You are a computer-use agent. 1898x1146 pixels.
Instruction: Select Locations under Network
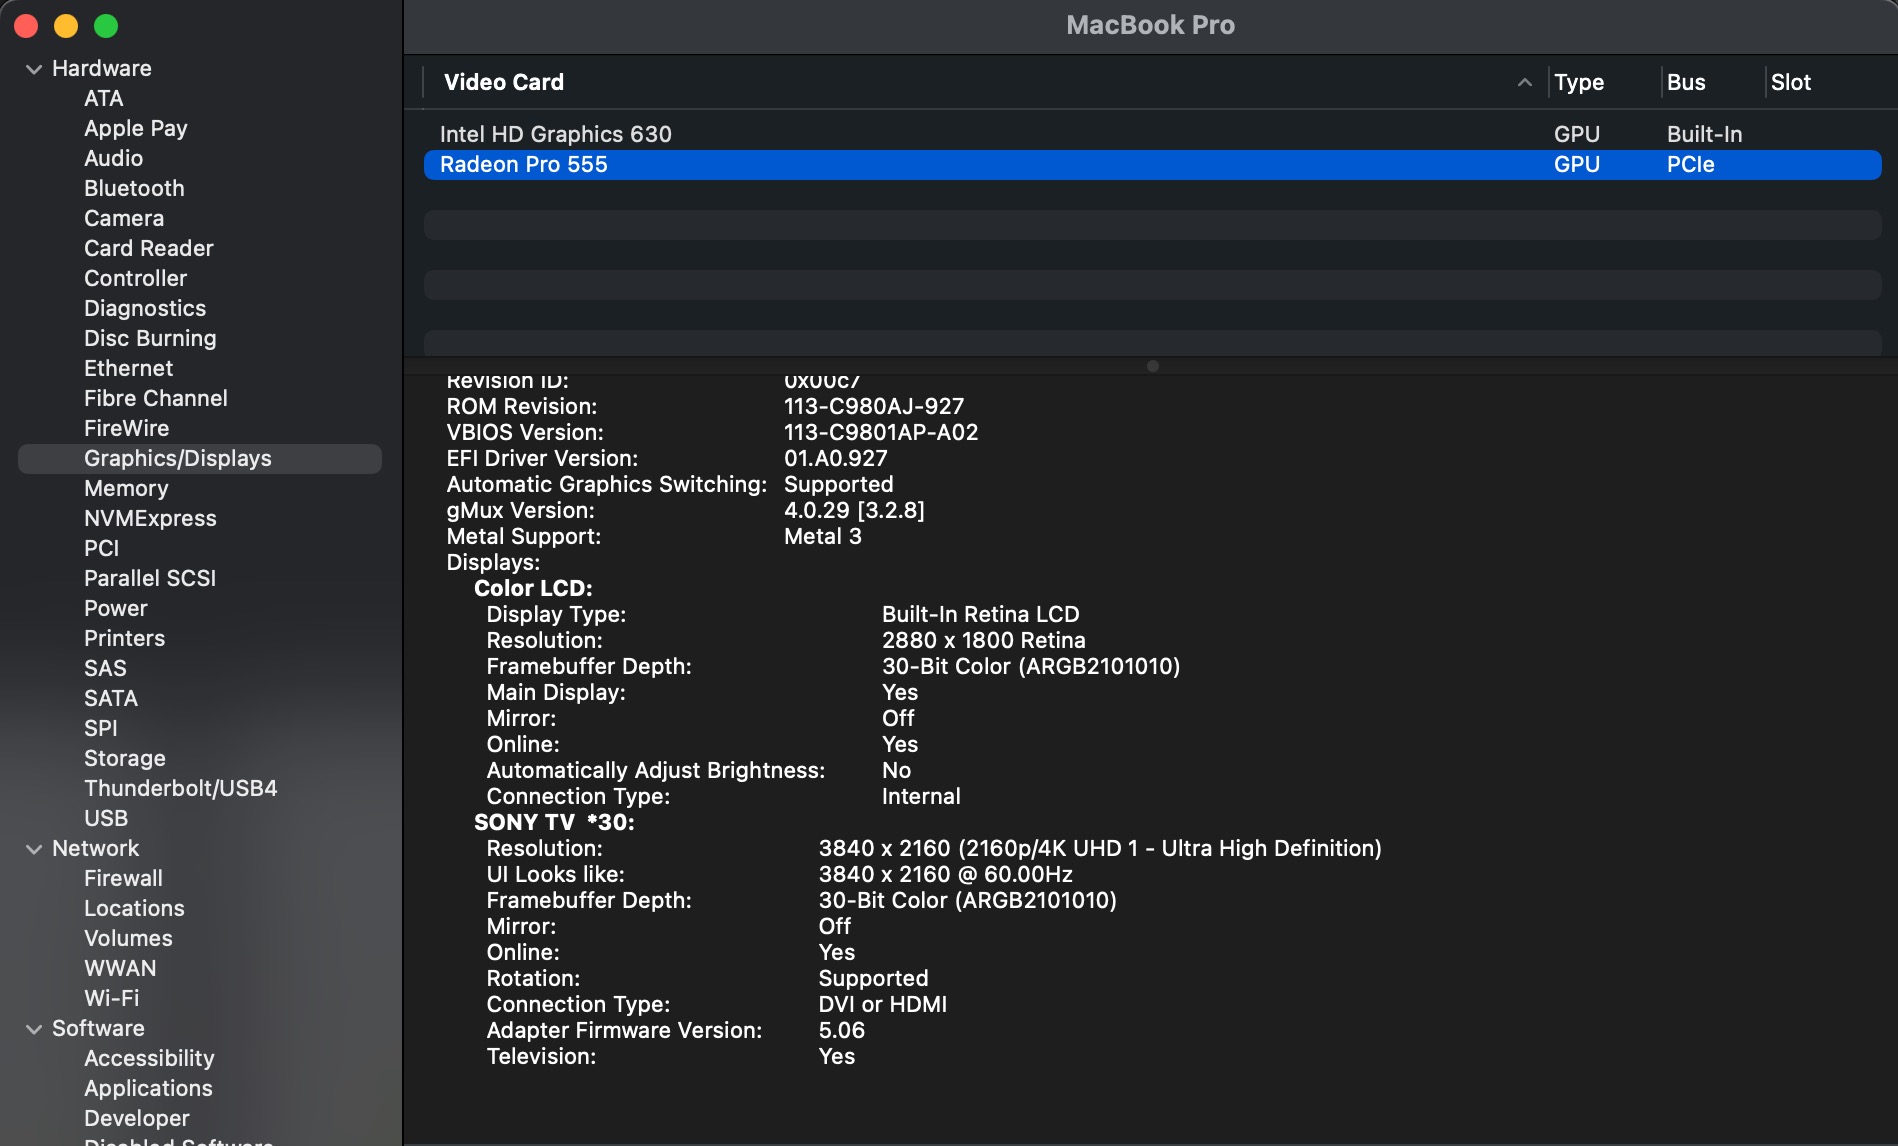point(135,908)
